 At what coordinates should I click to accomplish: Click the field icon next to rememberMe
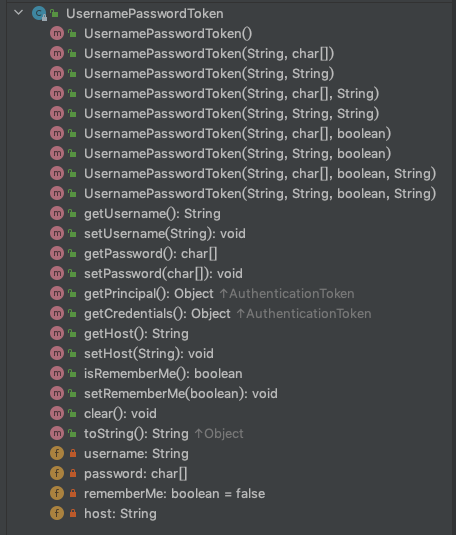(57, 493)
